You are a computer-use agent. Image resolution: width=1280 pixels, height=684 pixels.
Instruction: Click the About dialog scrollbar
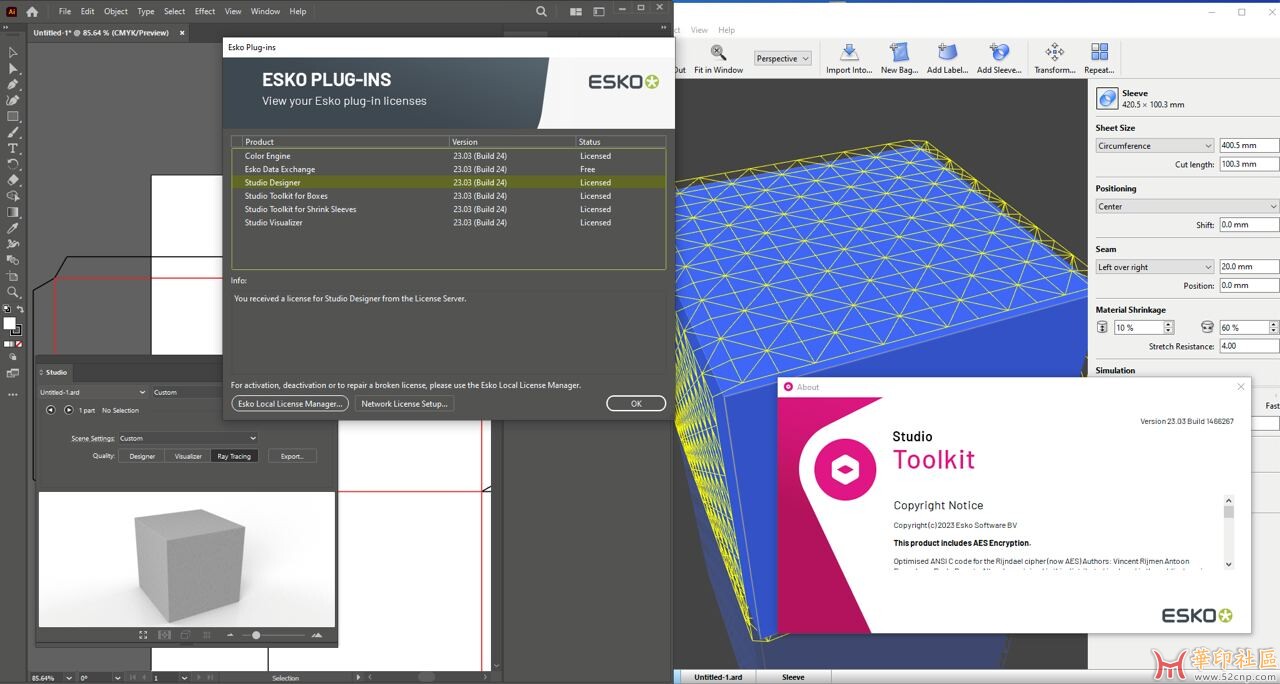(x=1229, y=512)
